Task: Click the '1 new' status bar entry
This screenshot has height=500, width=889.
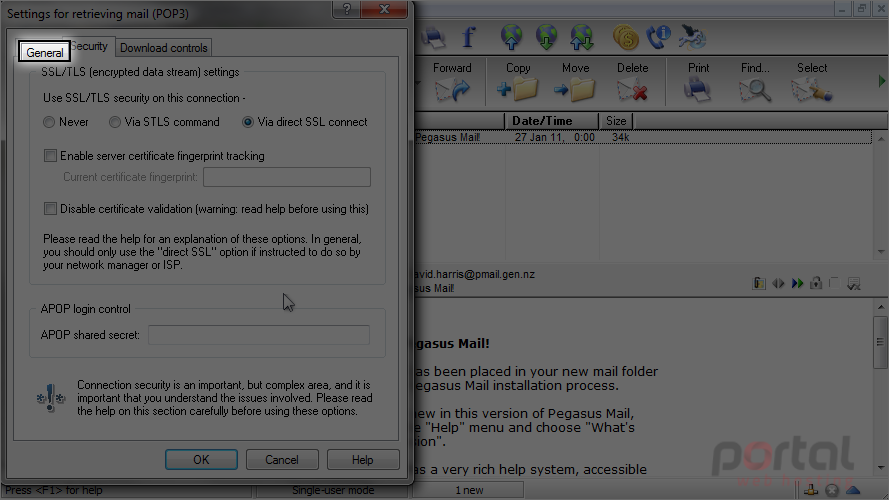Action: tap(469, 490)
